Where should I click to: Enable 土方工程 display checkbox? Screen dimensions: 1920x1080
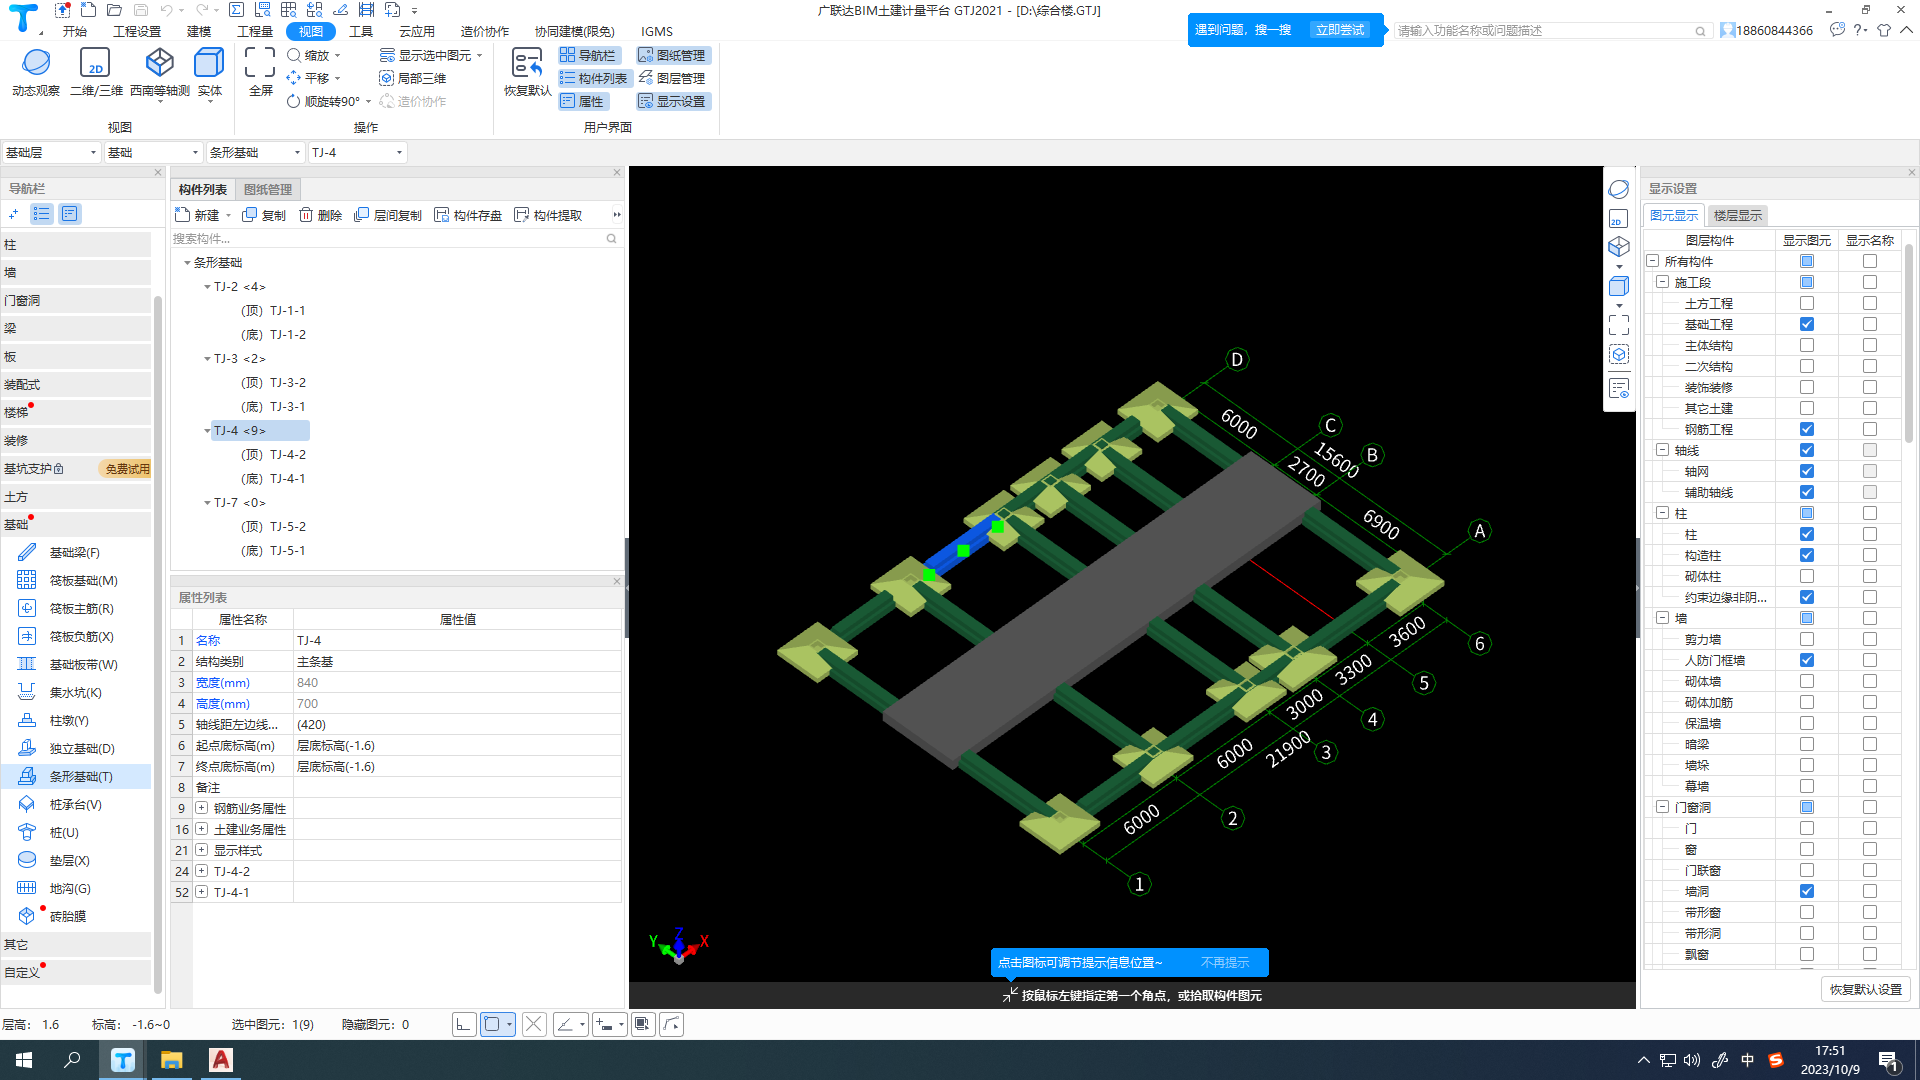[1806, 303]
